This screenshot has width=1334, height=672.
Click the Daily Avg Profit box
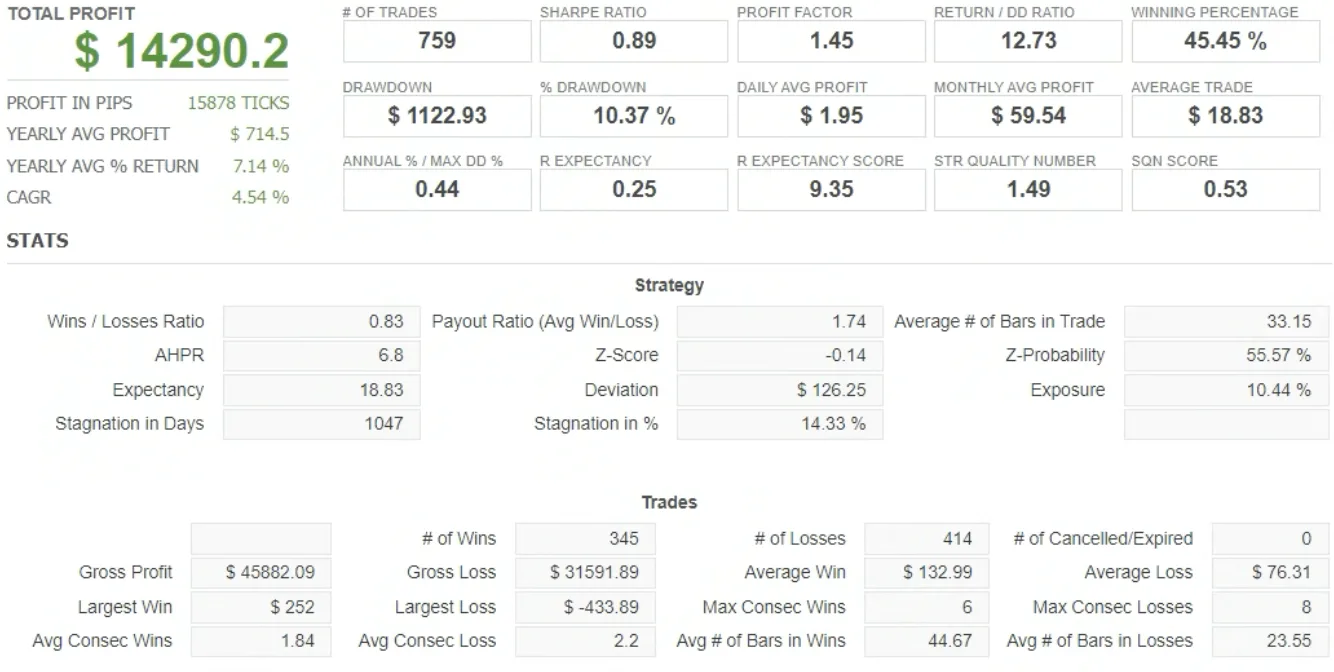pyautogui.click(x=831, y=116)
